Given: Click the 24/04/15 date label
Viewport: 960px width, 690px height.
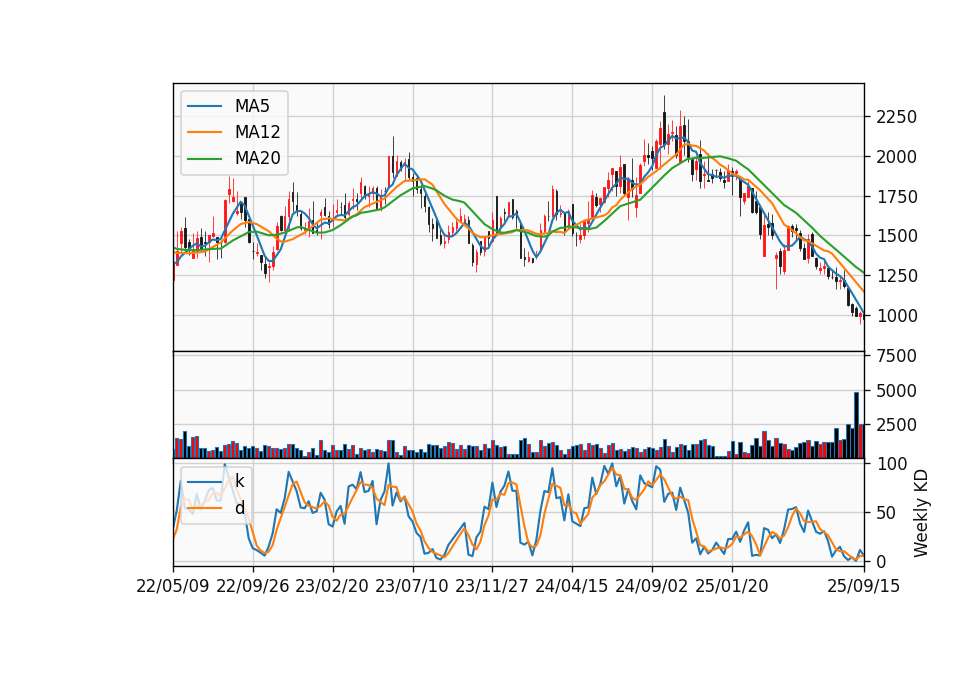Looking at the screenshot, I should (572, 586).
